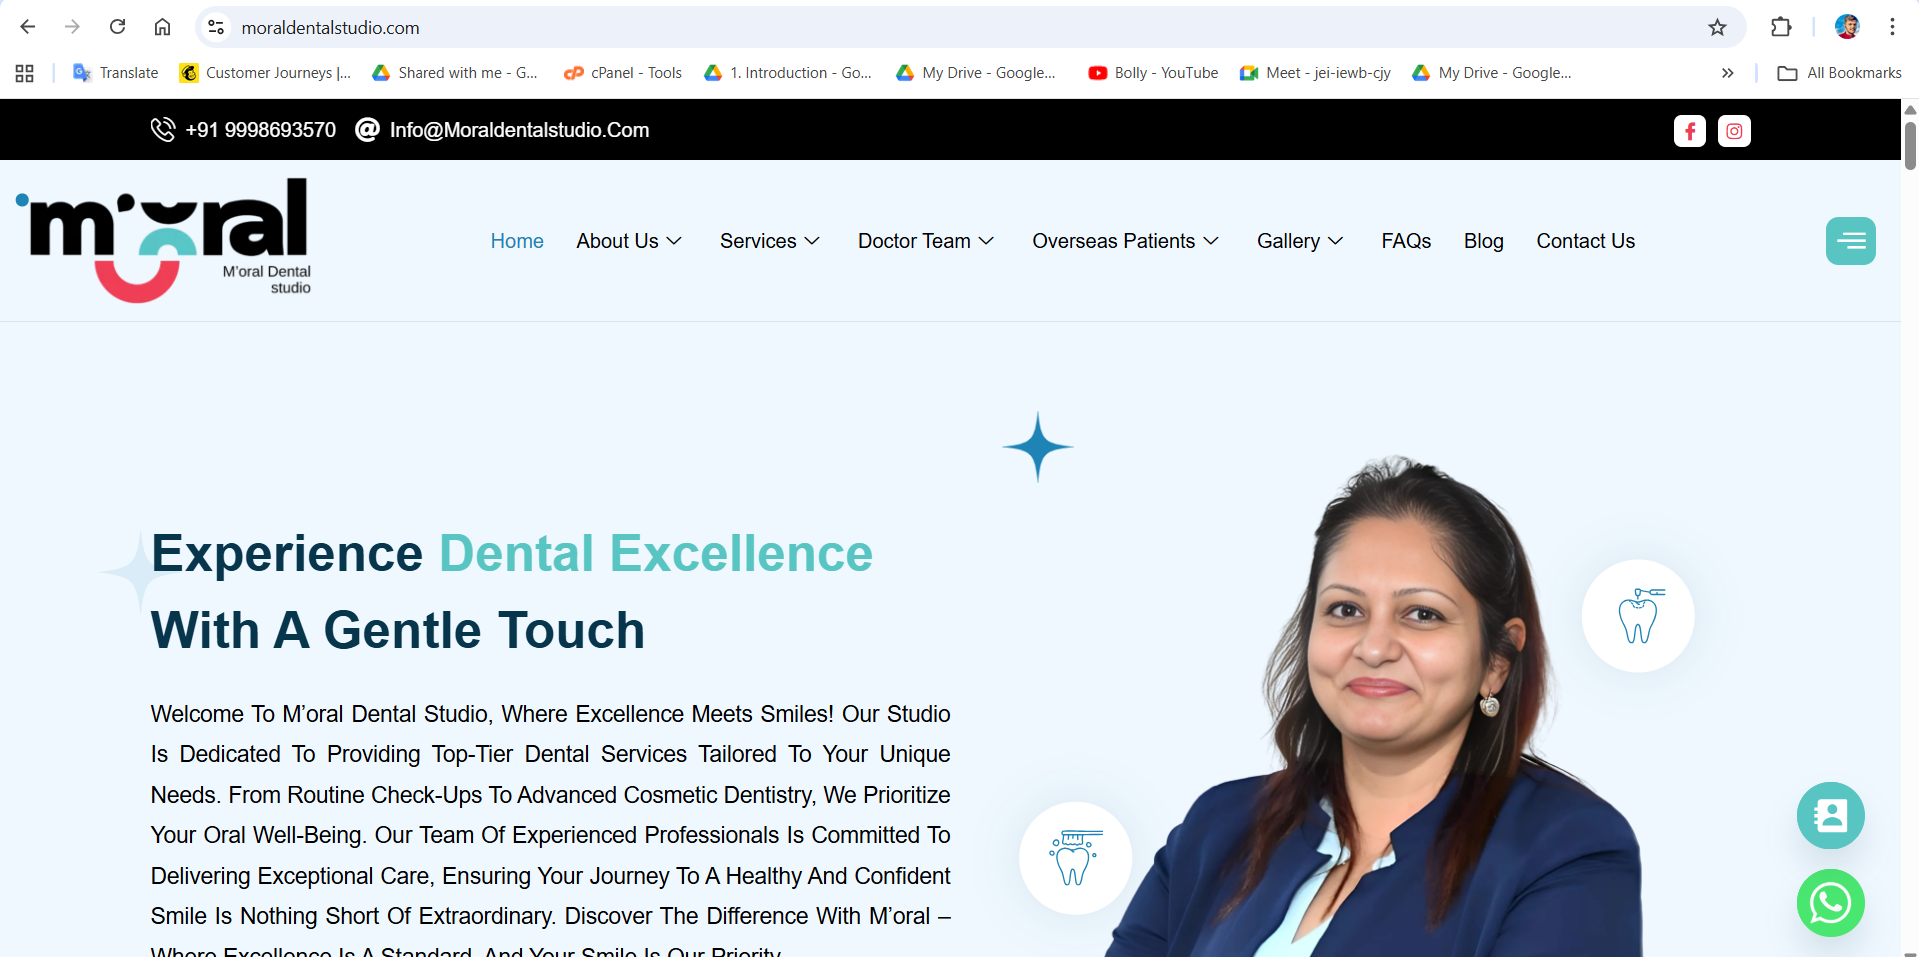Expand the Overseas Patients dropdown
1919x957 pixels.
point(1125,241)
